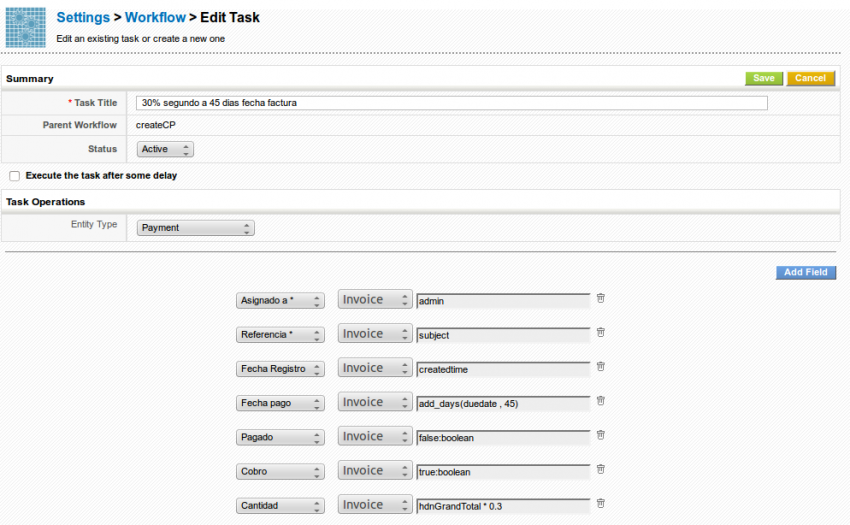The height and width of the screenshot is (525, 850).
Task: Go to Settings breadcrumb link
Action: (x=83, y=18)
